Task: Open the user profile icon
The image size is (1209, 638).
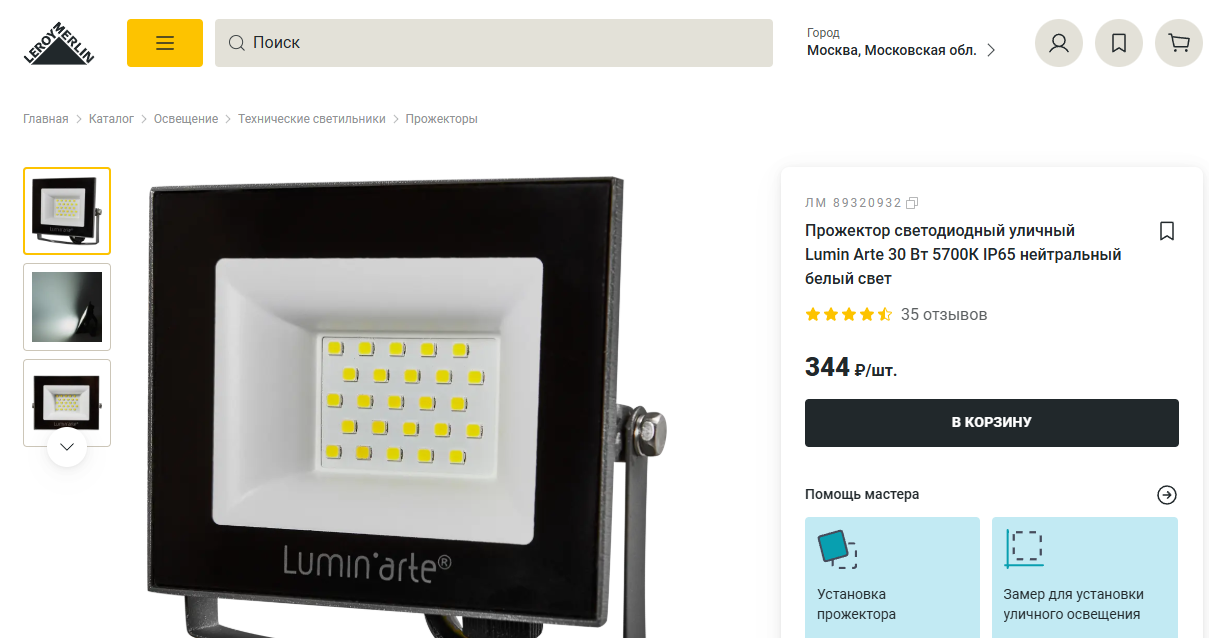Action: coord(1059,43)
